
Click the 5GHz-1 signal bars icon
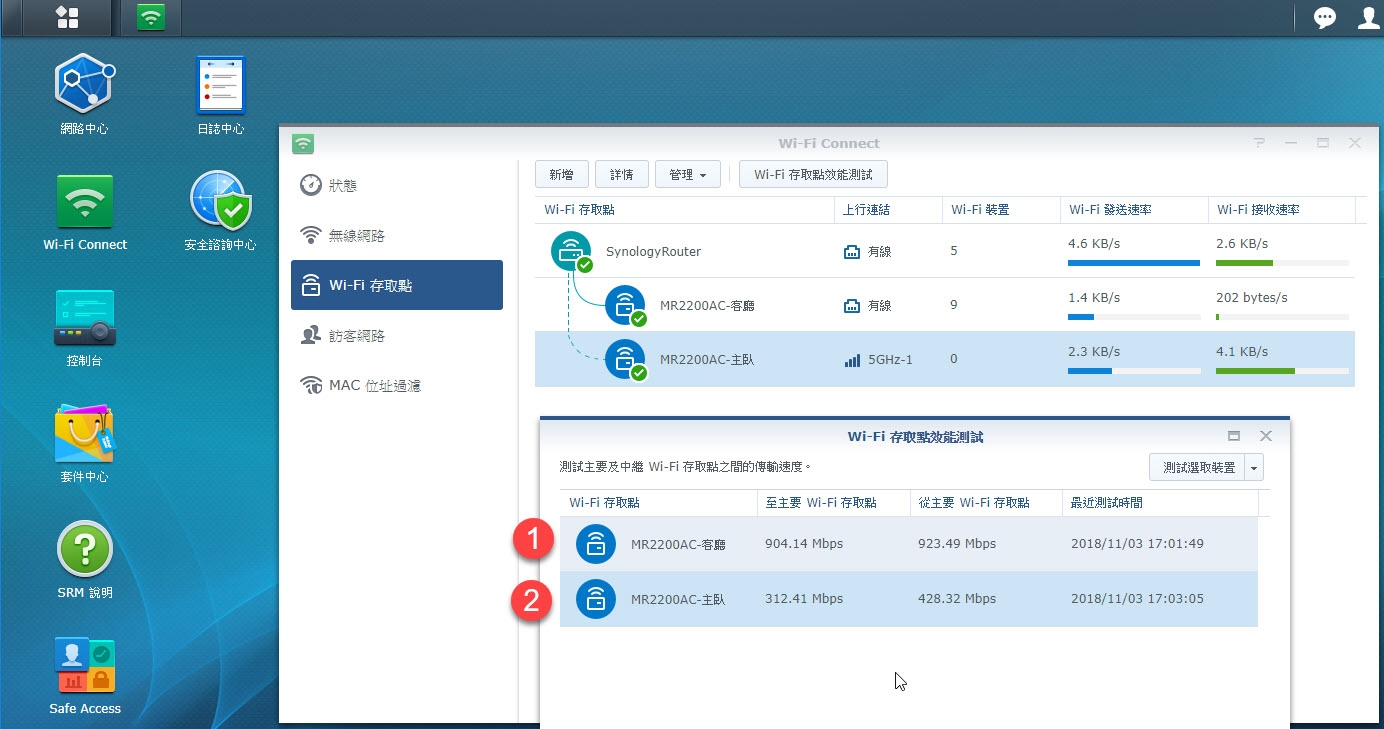852,360
